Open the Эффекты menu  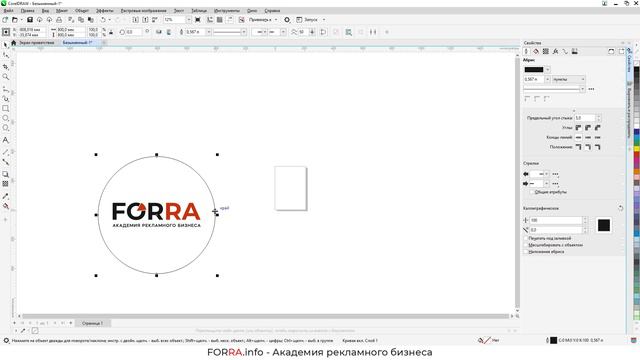(x=104, y=11)
